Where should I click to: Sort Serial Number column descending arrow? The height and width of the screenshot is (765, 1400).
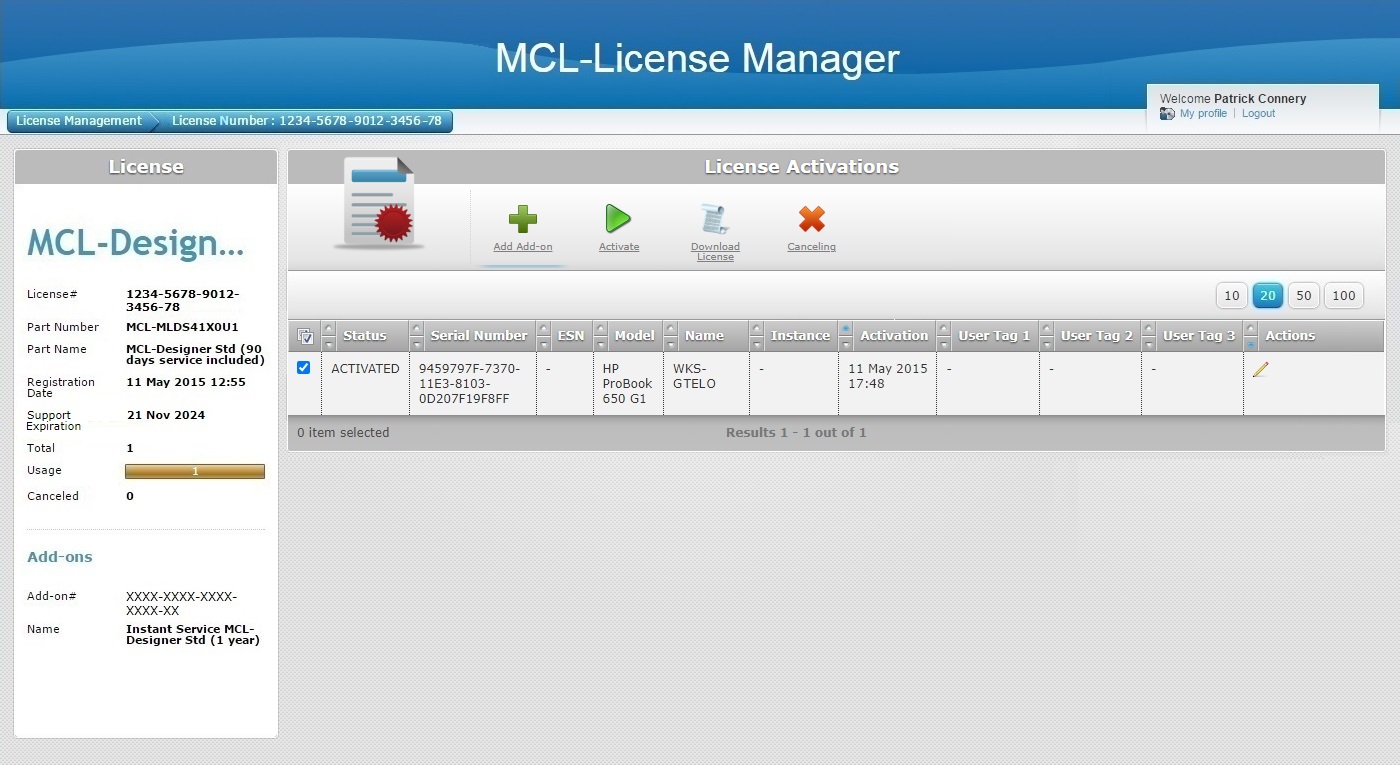tap(417, 343)
